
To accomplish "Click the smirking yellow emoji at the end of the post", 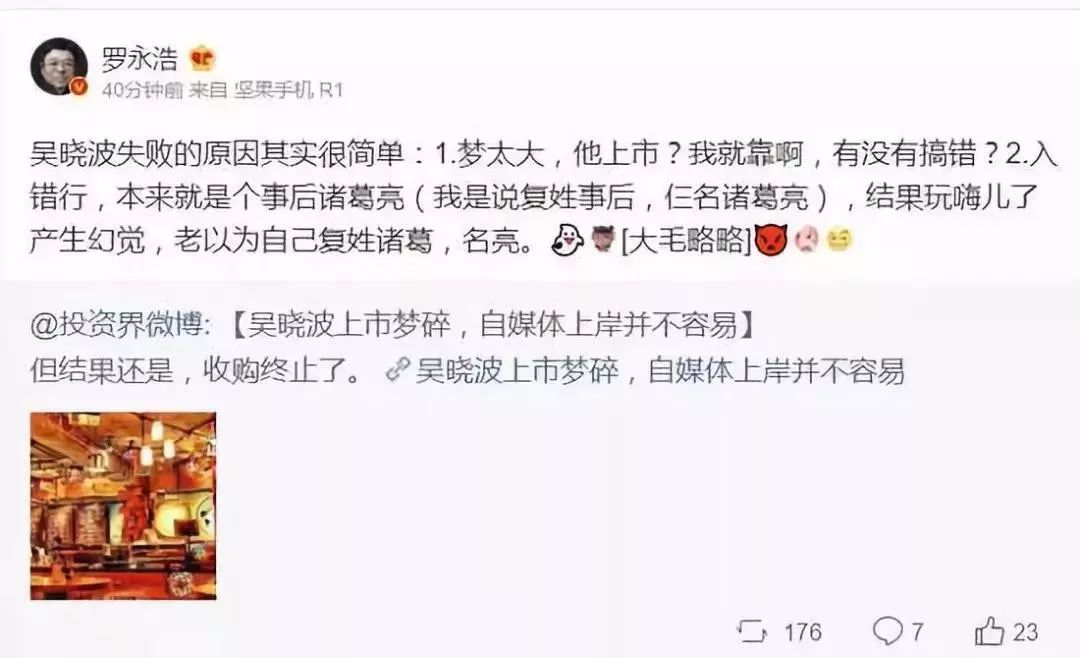I will click(x=839, y=240).
